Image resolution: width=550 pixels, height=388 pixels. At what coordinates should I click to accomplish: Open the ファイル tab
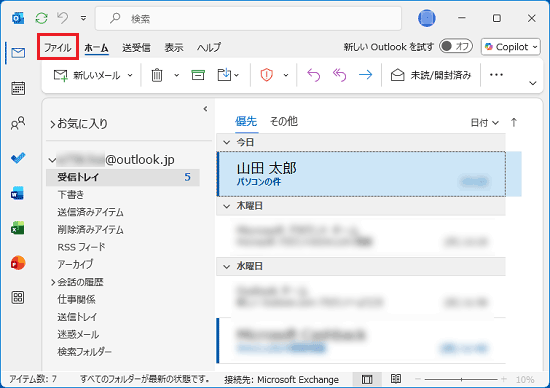[58, 47]
